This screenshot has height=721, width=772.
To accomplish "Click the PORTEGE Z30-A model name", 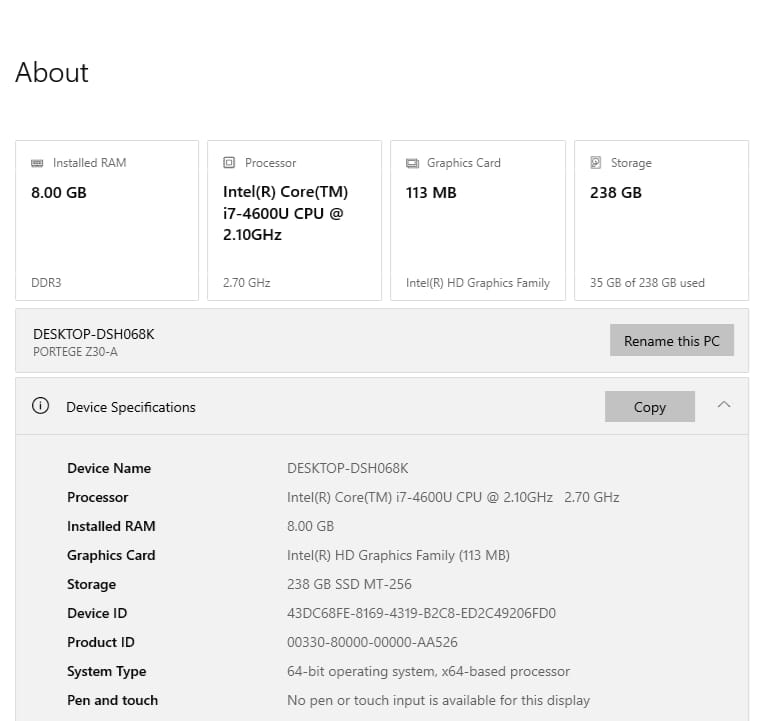I will click(x=74, y=351).
